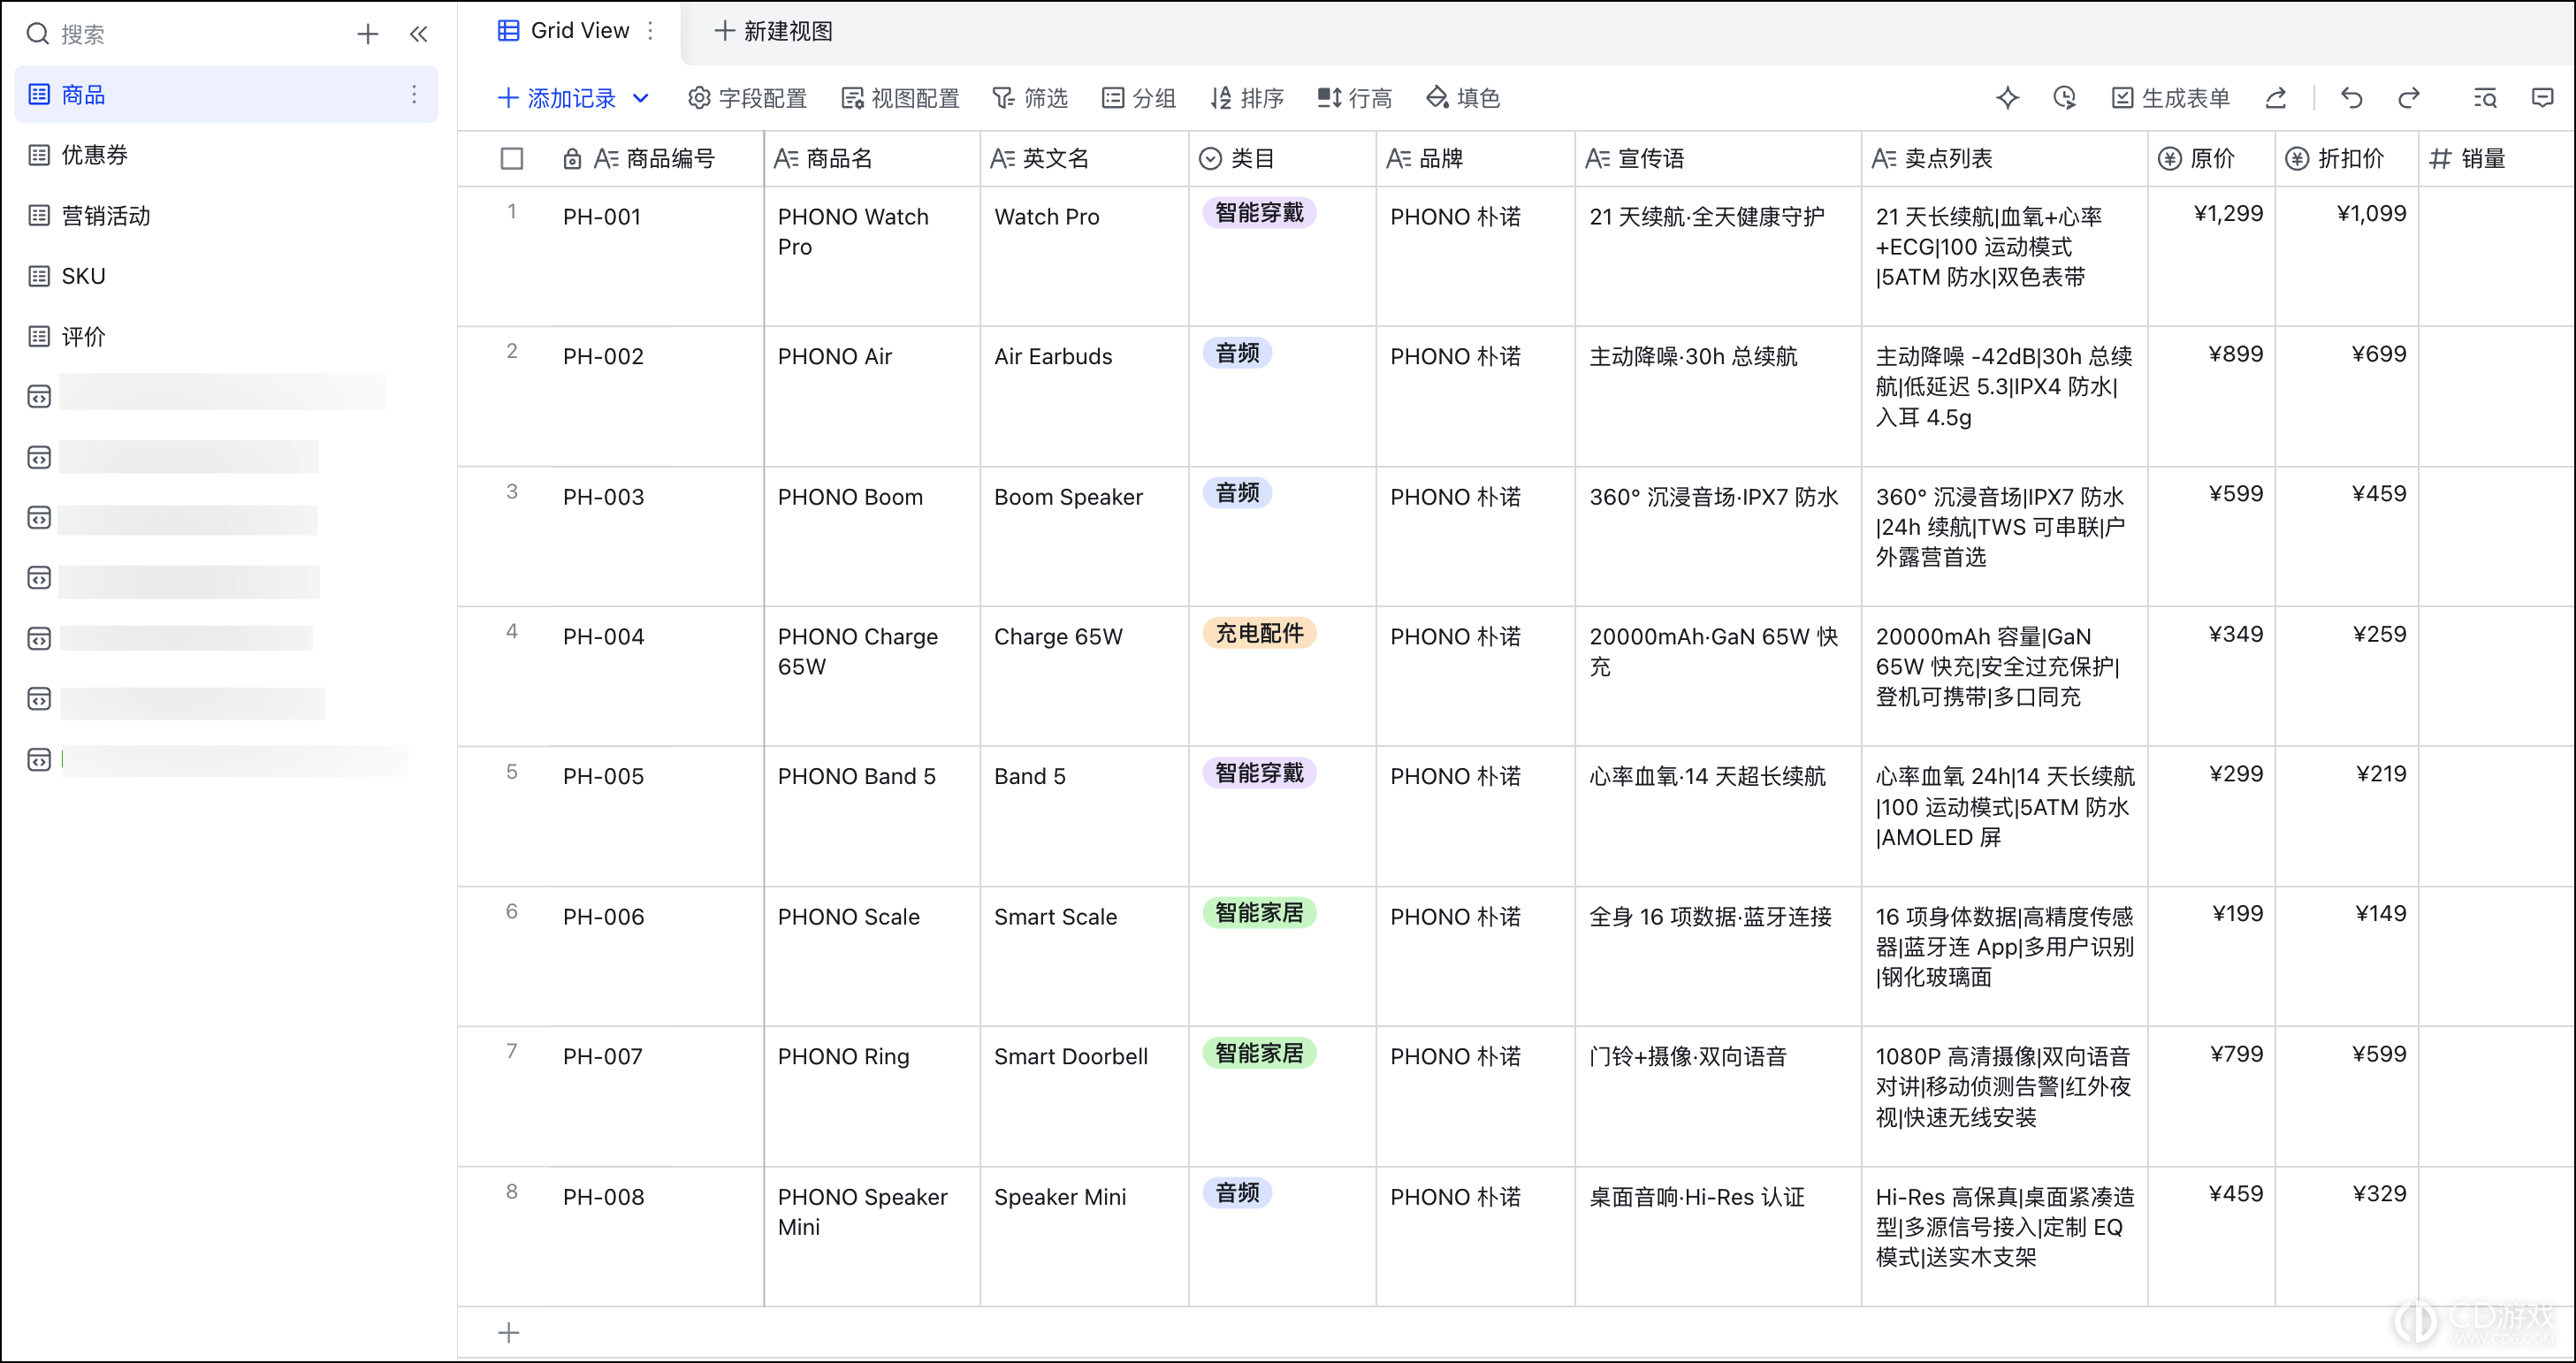Click the currency icon on 折扣价 column
The image size is (2576, 1363).
point(2297,159)
